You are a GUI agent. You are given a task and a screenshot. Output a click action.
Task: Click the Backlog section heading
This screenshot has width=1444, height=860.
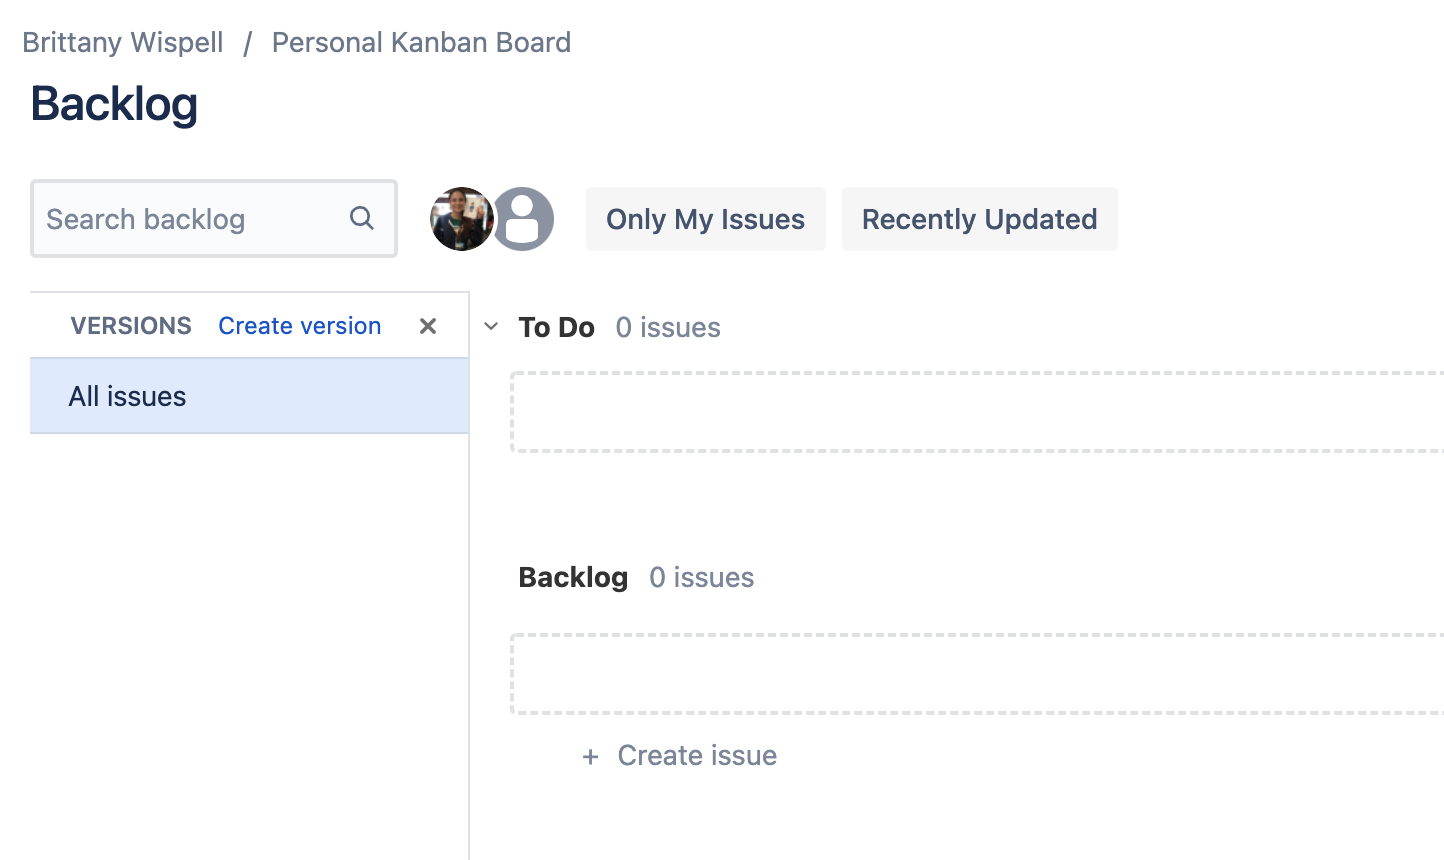click(573, 578)
